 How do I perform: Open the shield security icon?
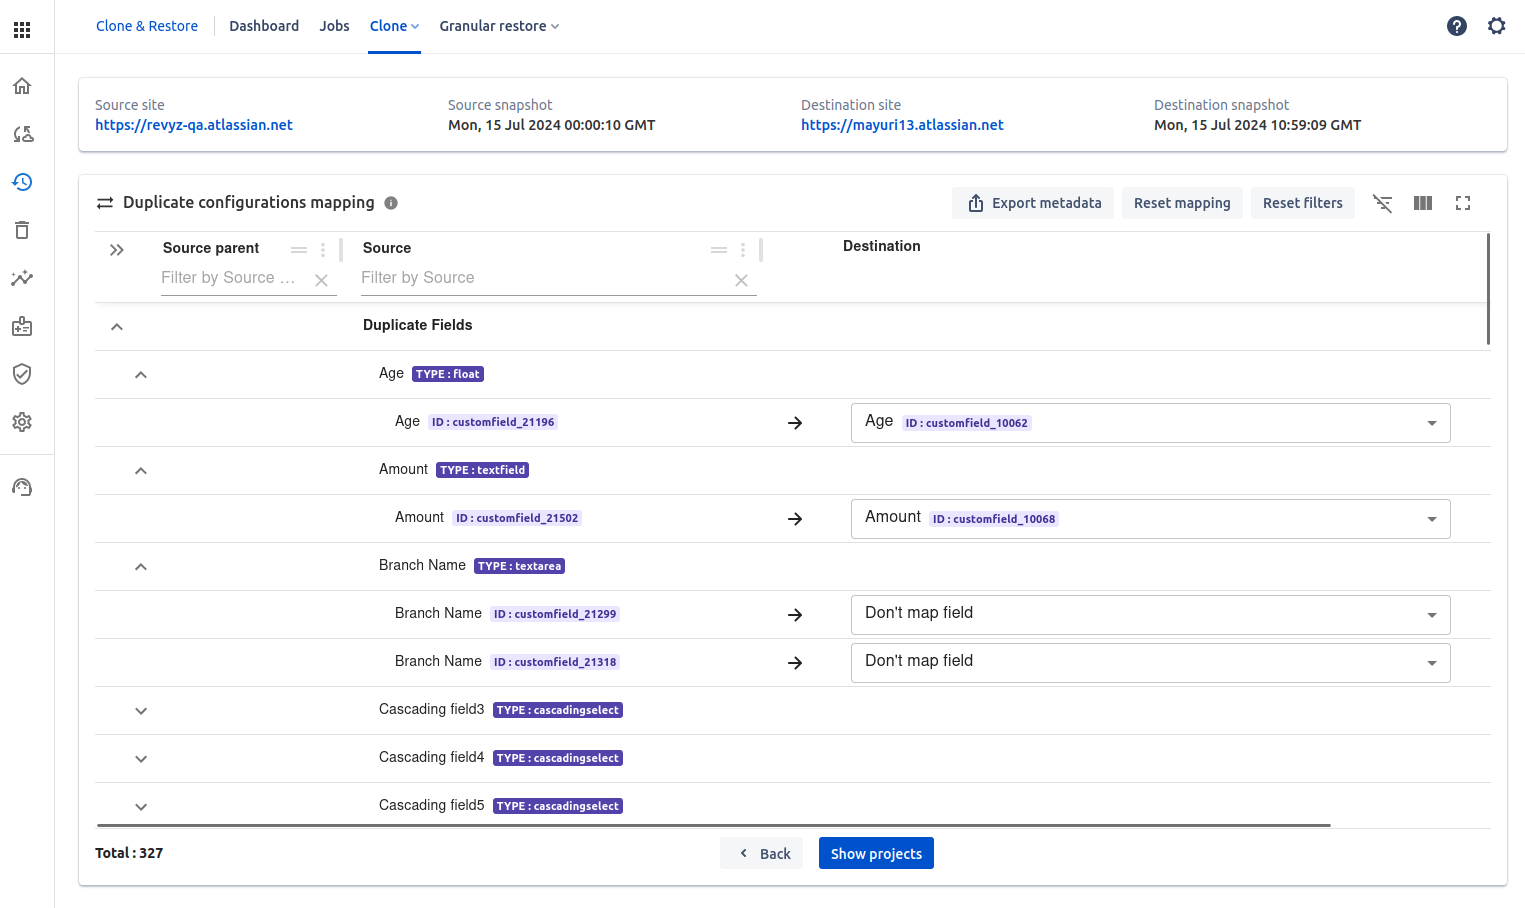coord(22,374)
